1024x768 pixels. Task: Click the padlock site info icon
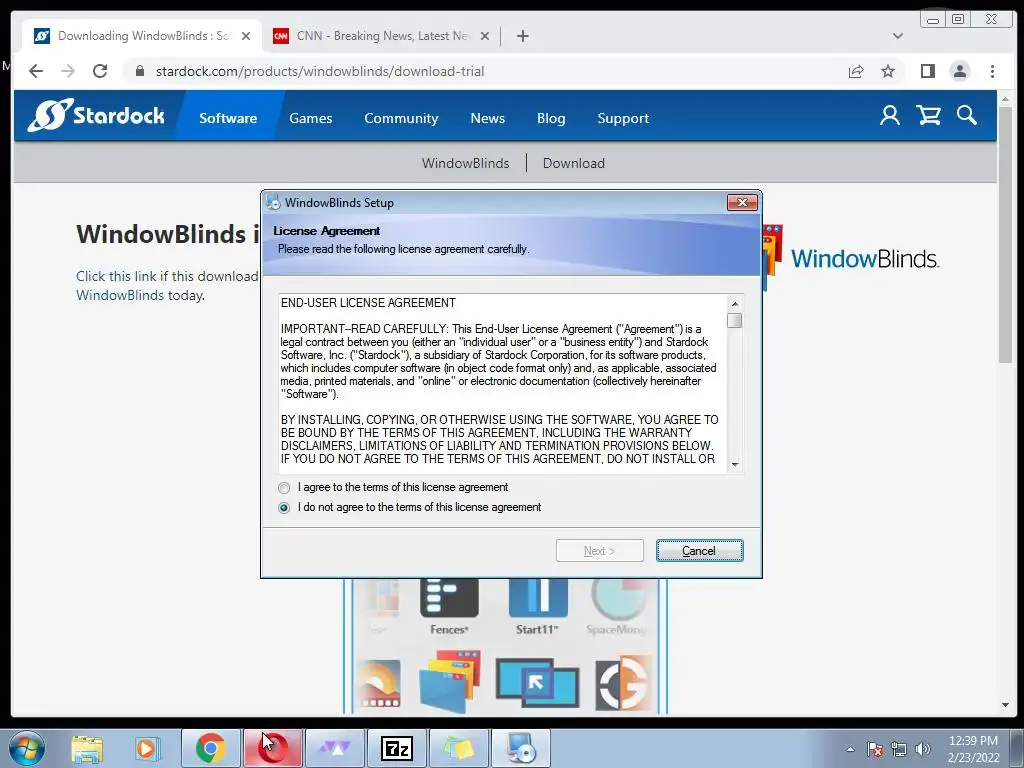139,71
